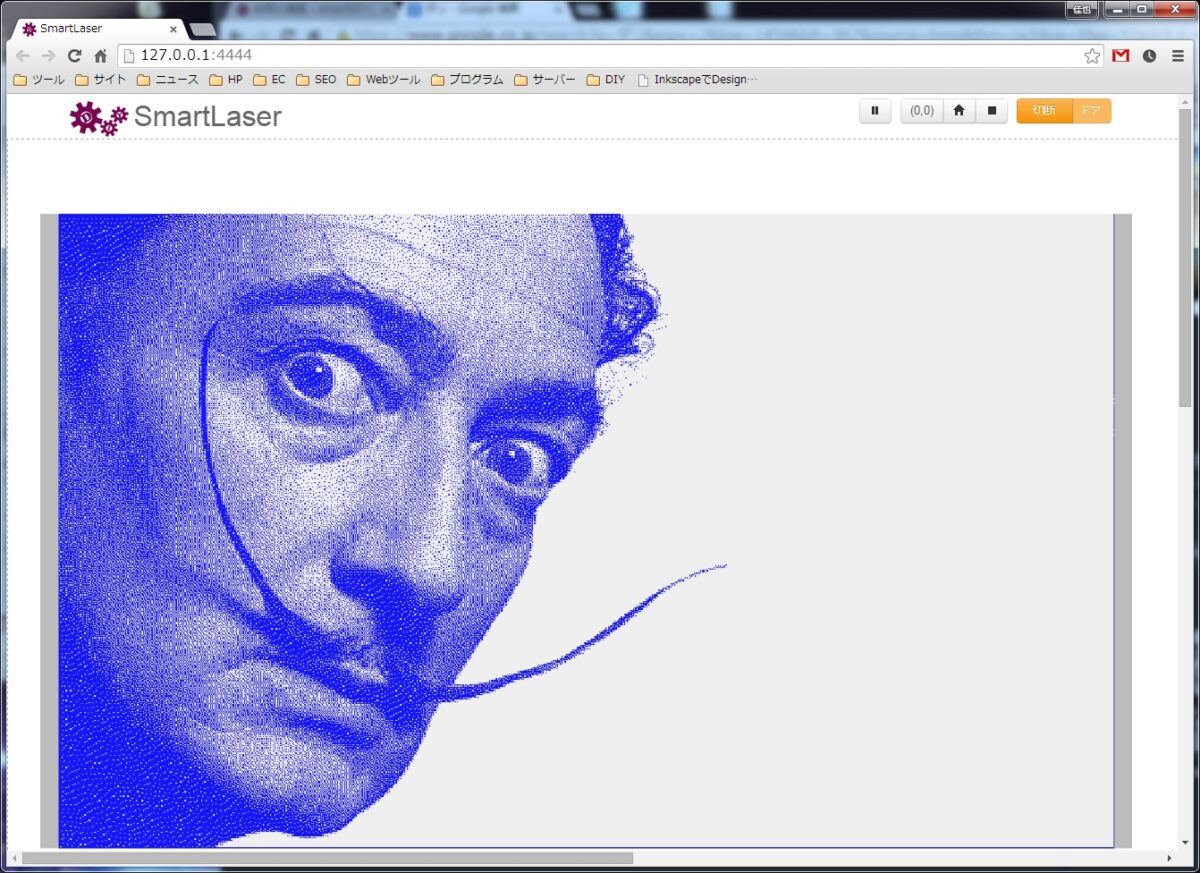The width and height of the screenshot is (1200, 873).
Task: Click the horizontal scrollbar thumb
Action: [x=327, y=858]
